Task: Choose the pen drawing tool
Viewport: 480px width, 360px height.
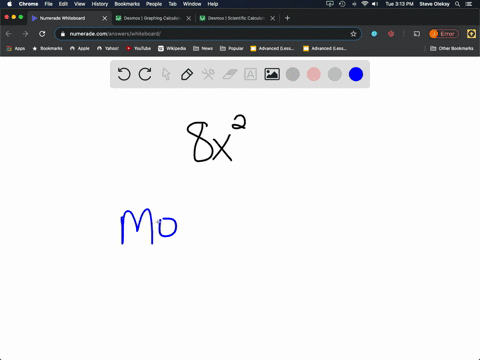Action: pyautogui.click(x=187, y=74)
